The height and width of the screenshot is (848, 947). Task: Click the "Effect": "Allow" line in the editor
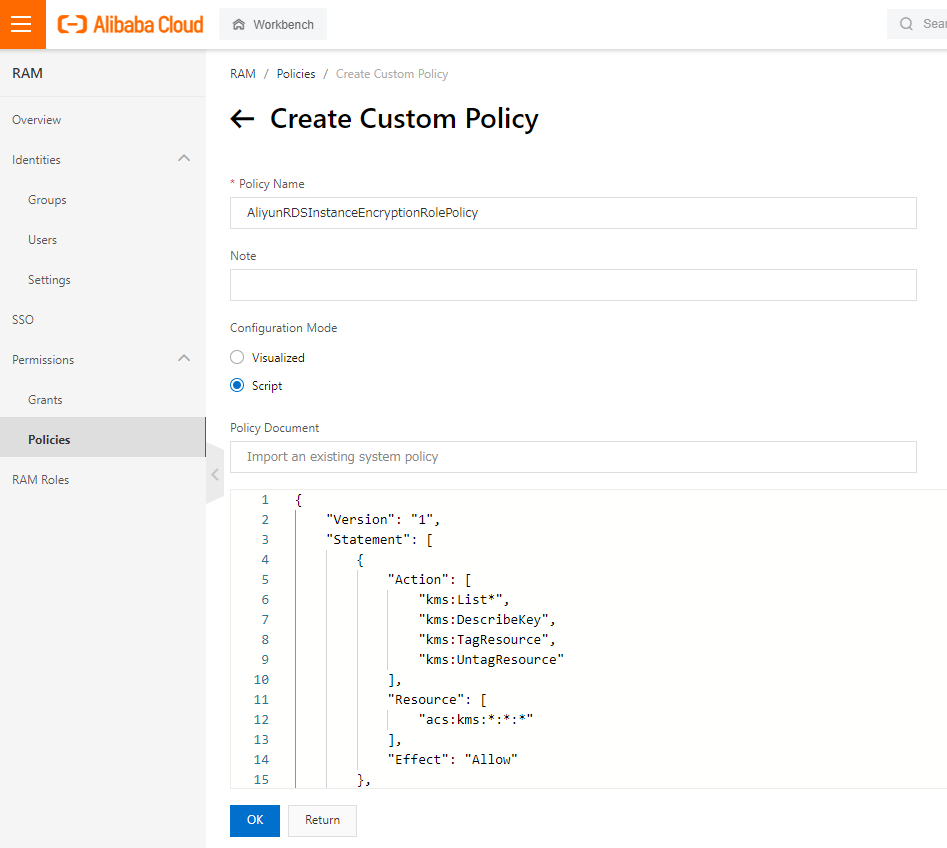(x=452, y=759)
